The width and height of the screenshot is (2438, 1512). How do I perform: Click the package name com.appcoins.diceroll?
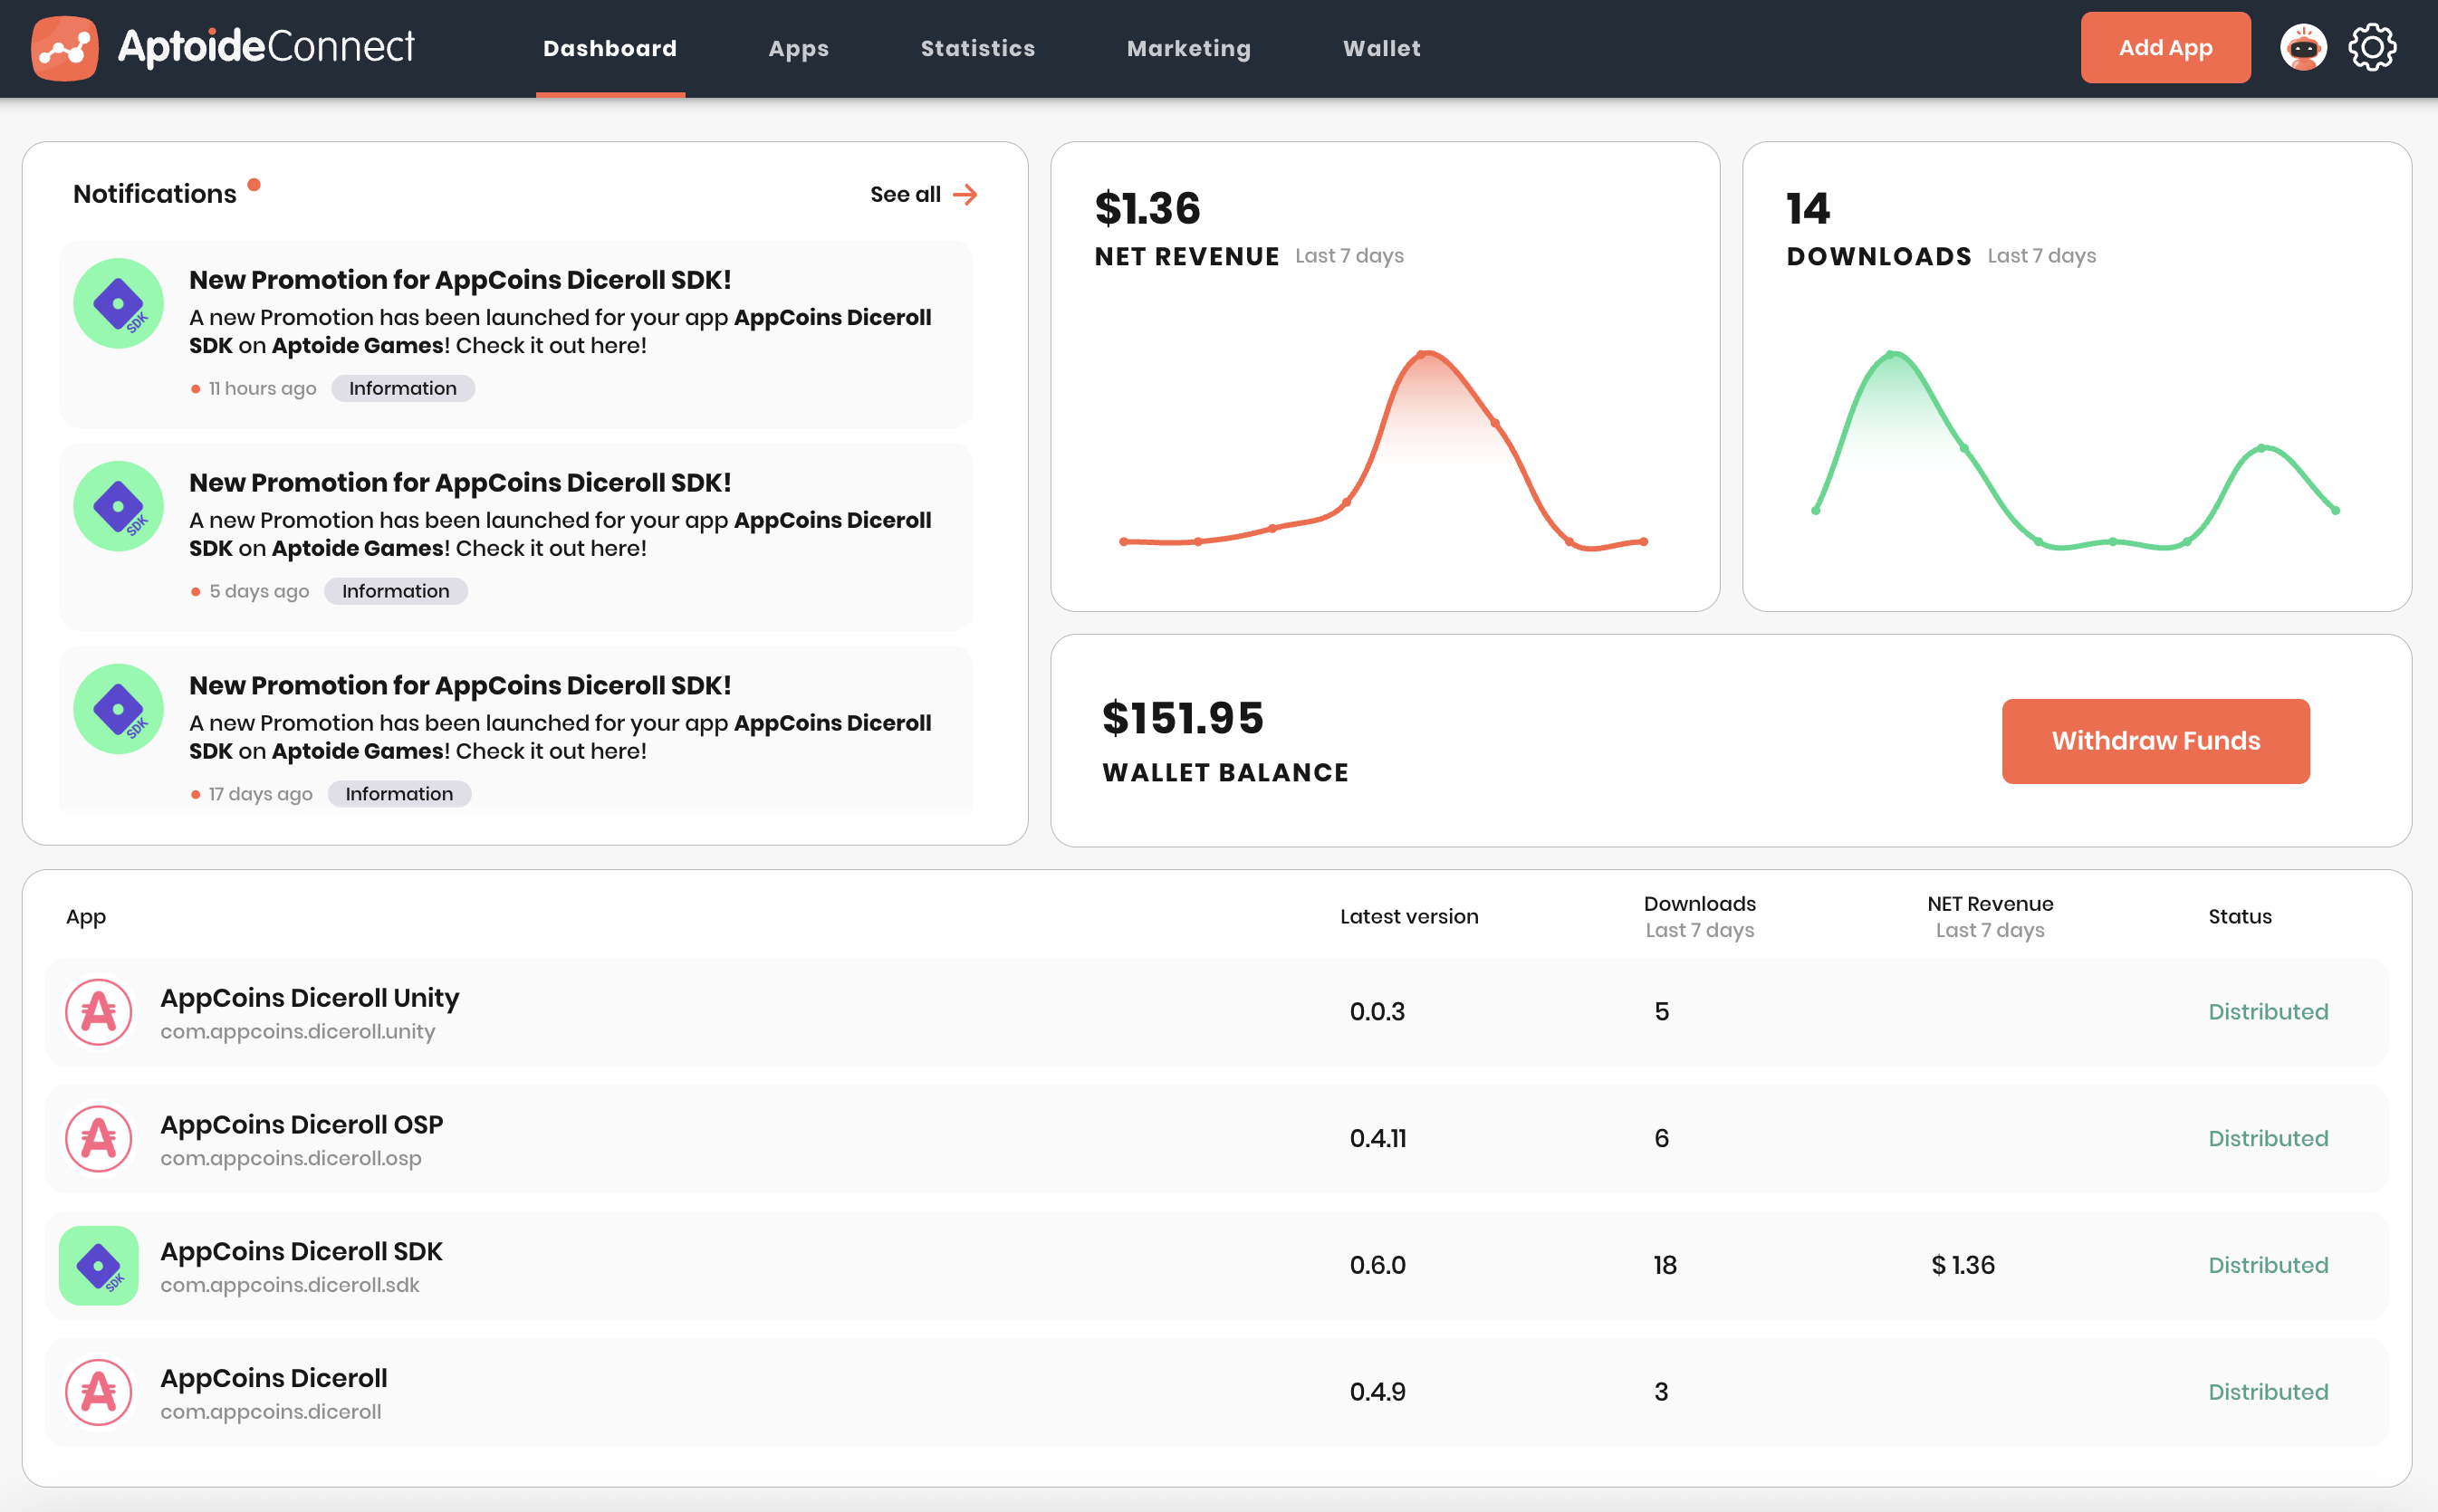pyautogui.click(x=270, y=1411)
